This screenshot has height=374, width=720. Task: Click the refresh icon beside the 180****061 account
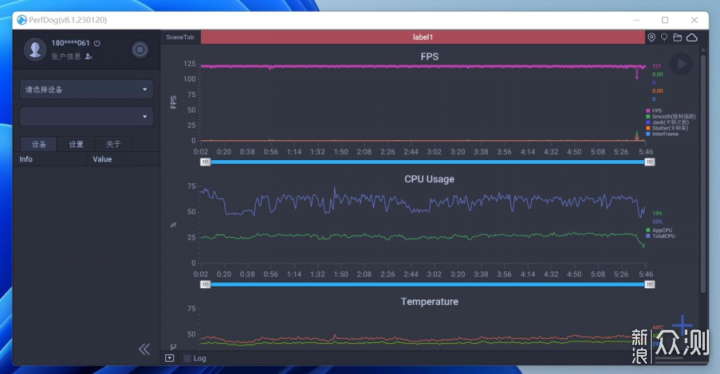pos(97,43)
